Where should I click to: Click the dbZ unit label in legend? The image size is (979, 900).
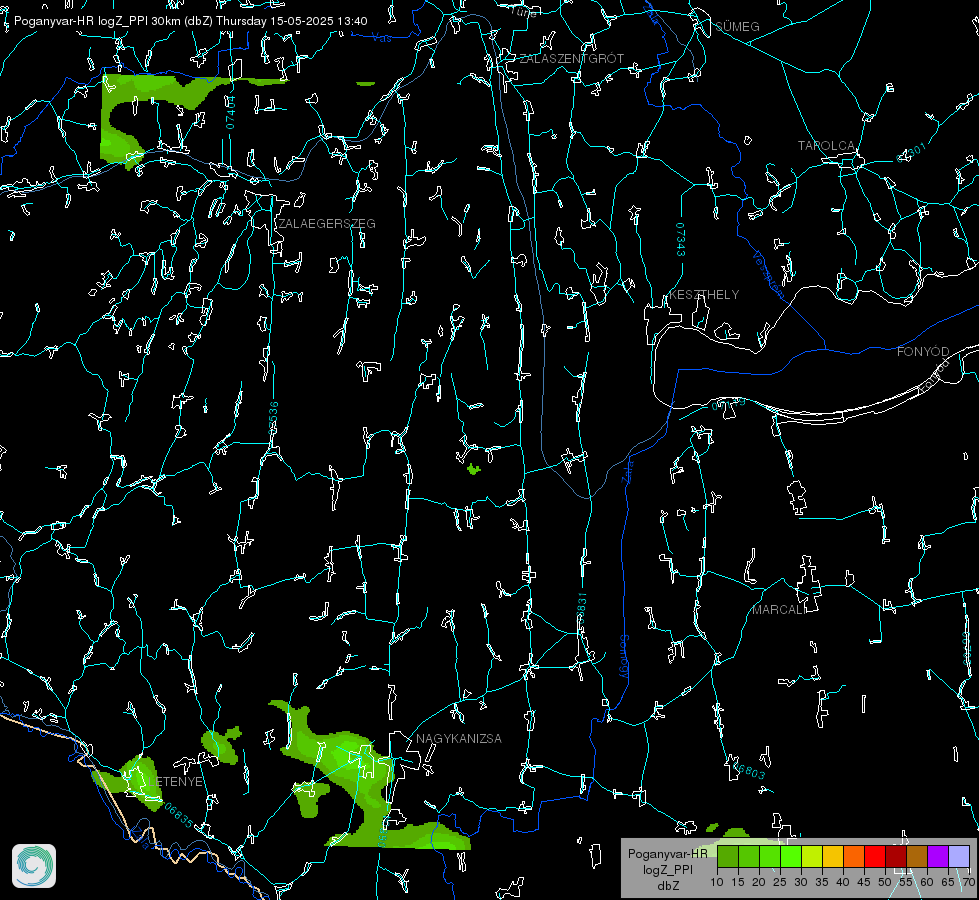(667, 886)
